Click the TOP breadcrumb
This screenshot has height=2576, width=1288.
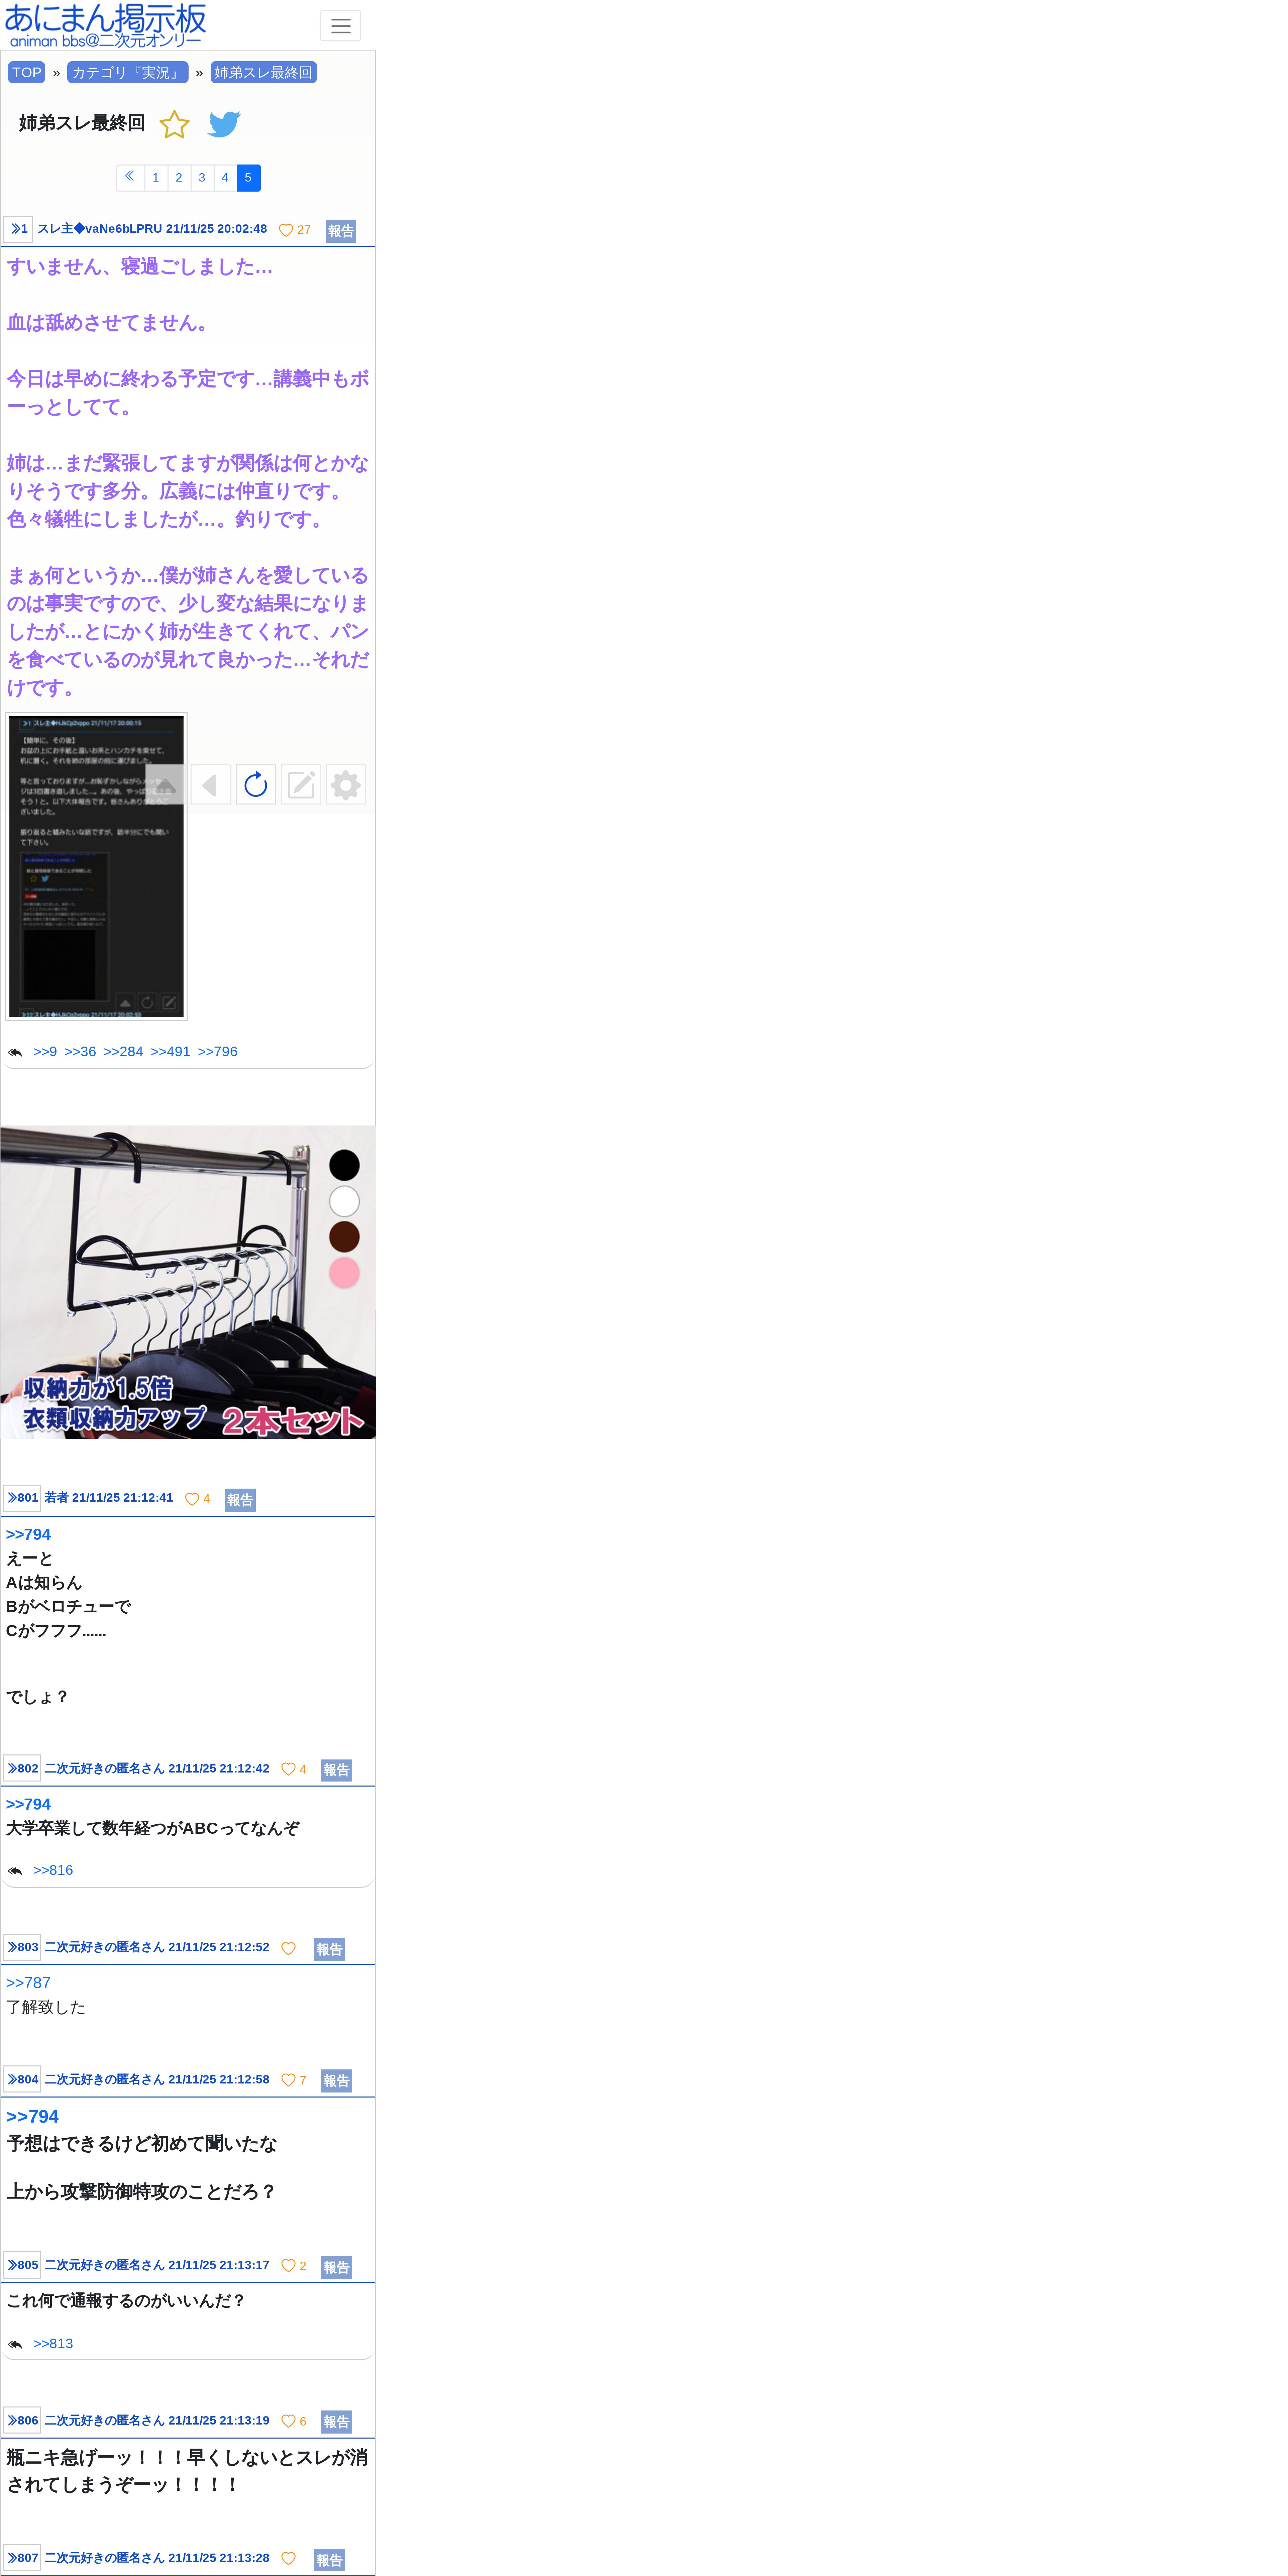point(27,72)
